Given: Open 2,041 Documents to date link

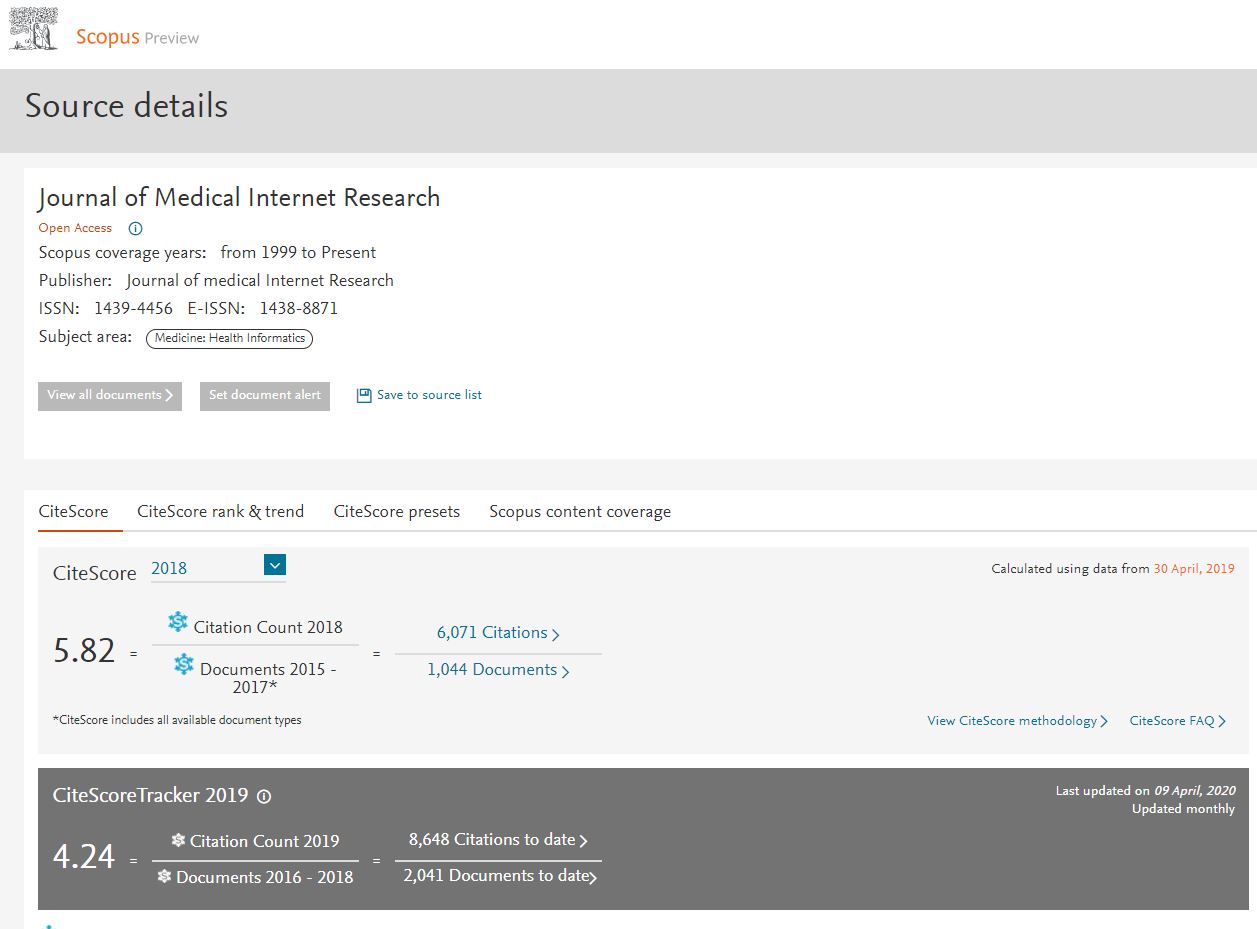Looking at the screenshot, I should [x=500, y=876].
